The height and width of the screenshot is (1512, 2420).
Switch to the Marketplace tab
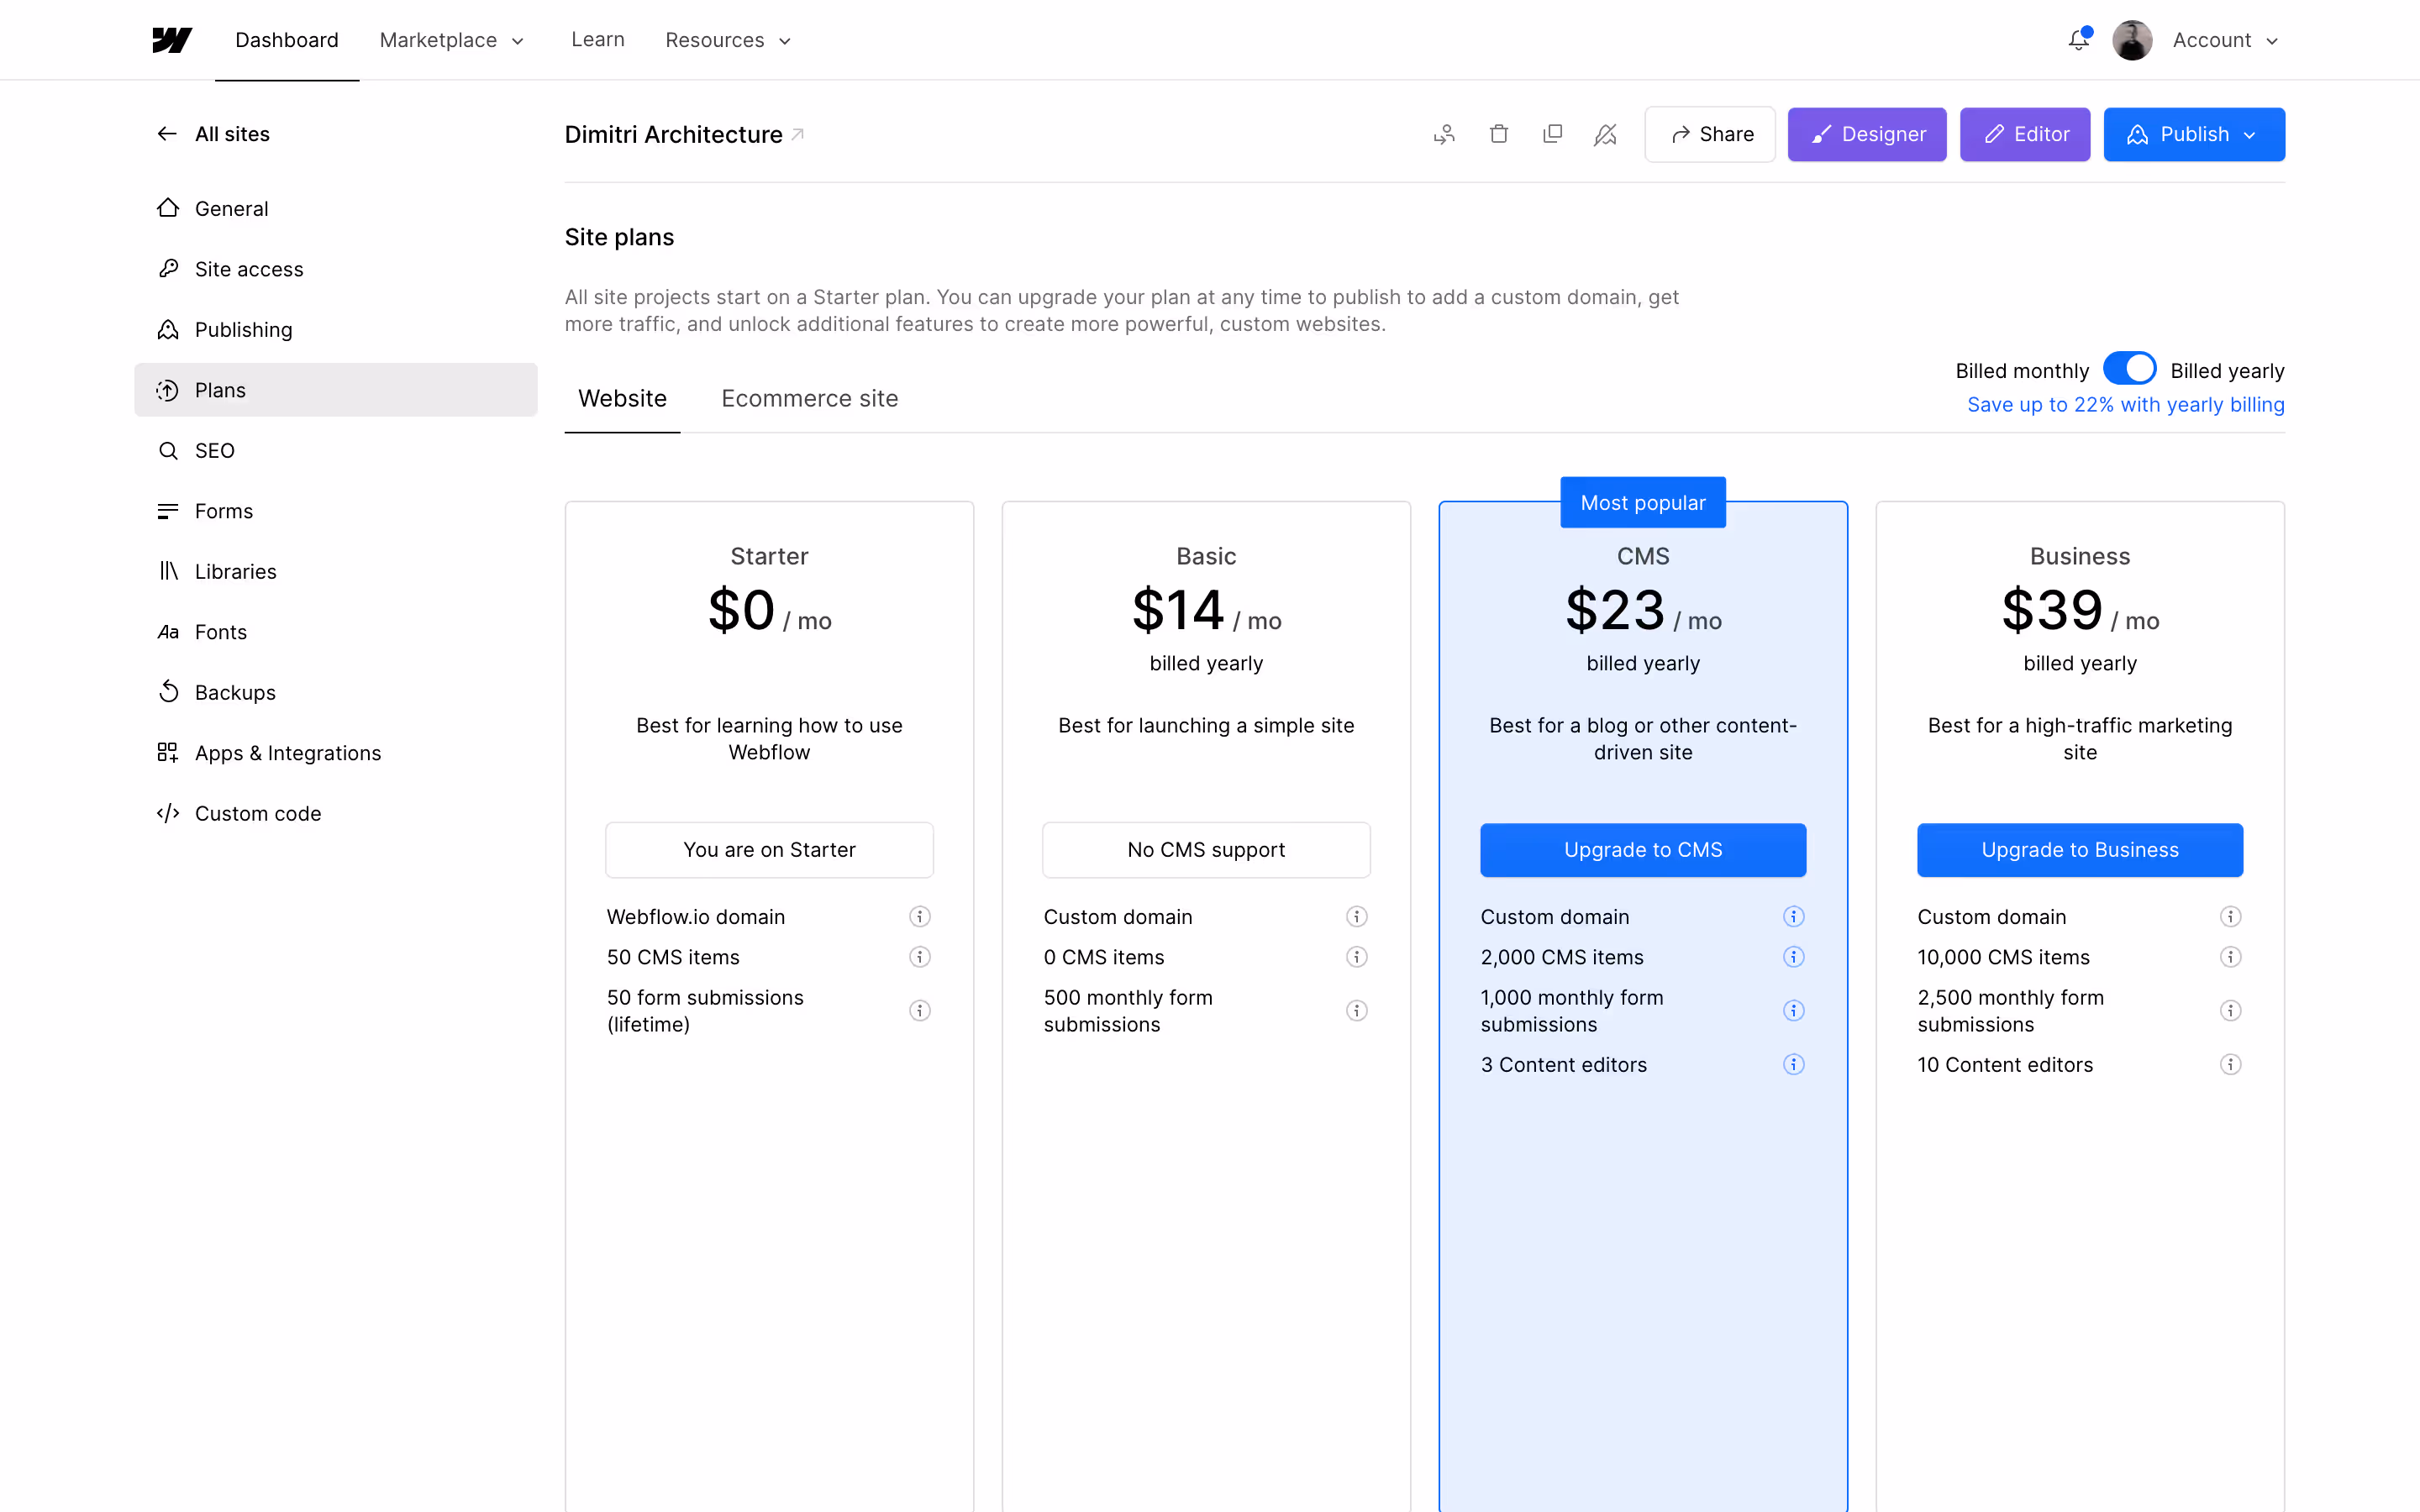[451, 40]
